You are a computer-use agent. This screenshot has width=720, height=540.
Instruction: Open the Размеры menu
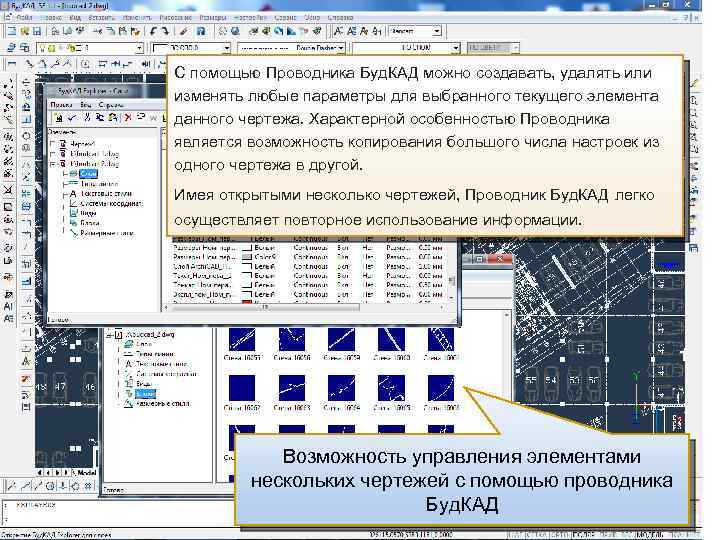pyautogui.click(x=213, y=17)
